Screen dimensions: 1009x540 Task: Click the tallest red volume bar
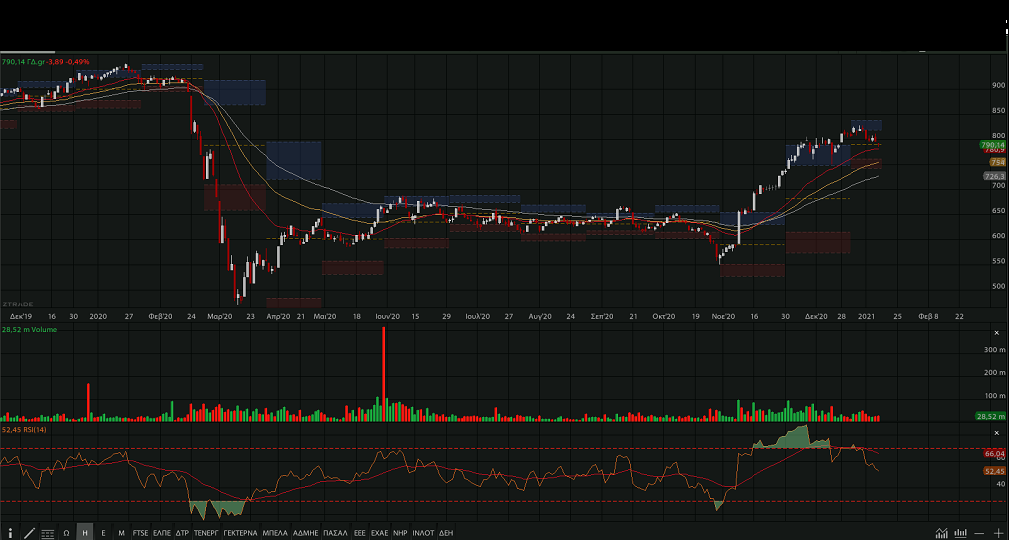pos(384,374)
